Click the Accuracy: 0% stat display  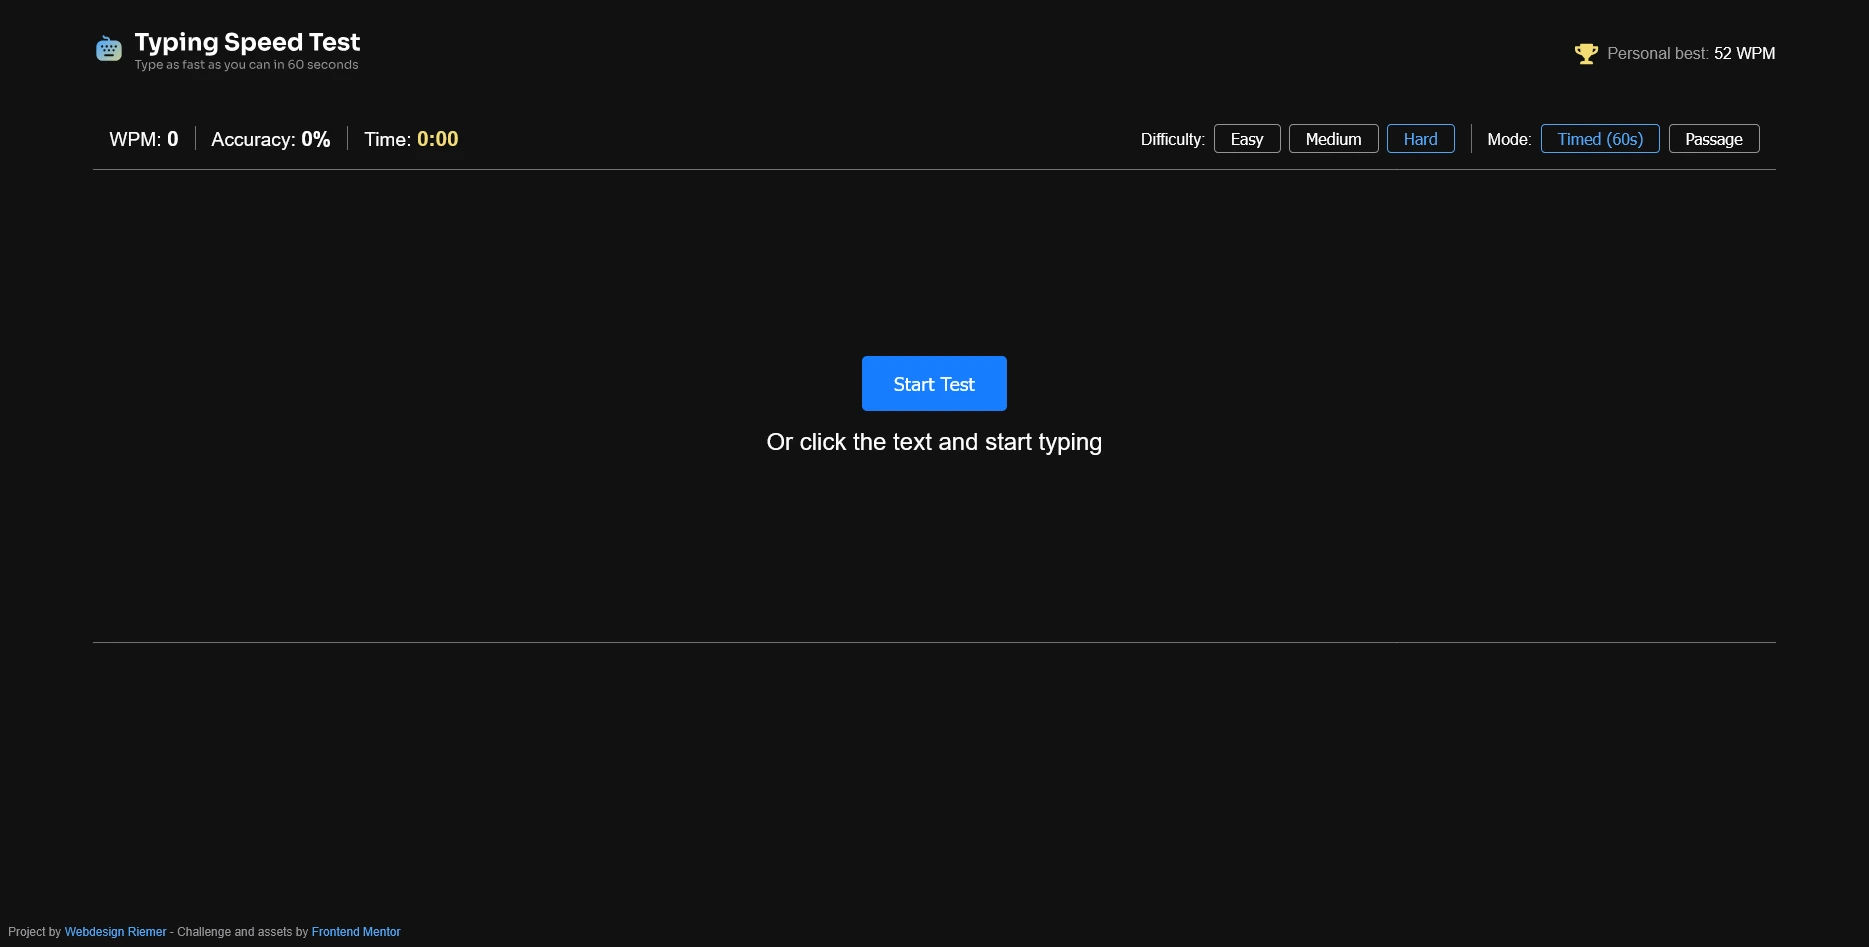click(270, 139)
